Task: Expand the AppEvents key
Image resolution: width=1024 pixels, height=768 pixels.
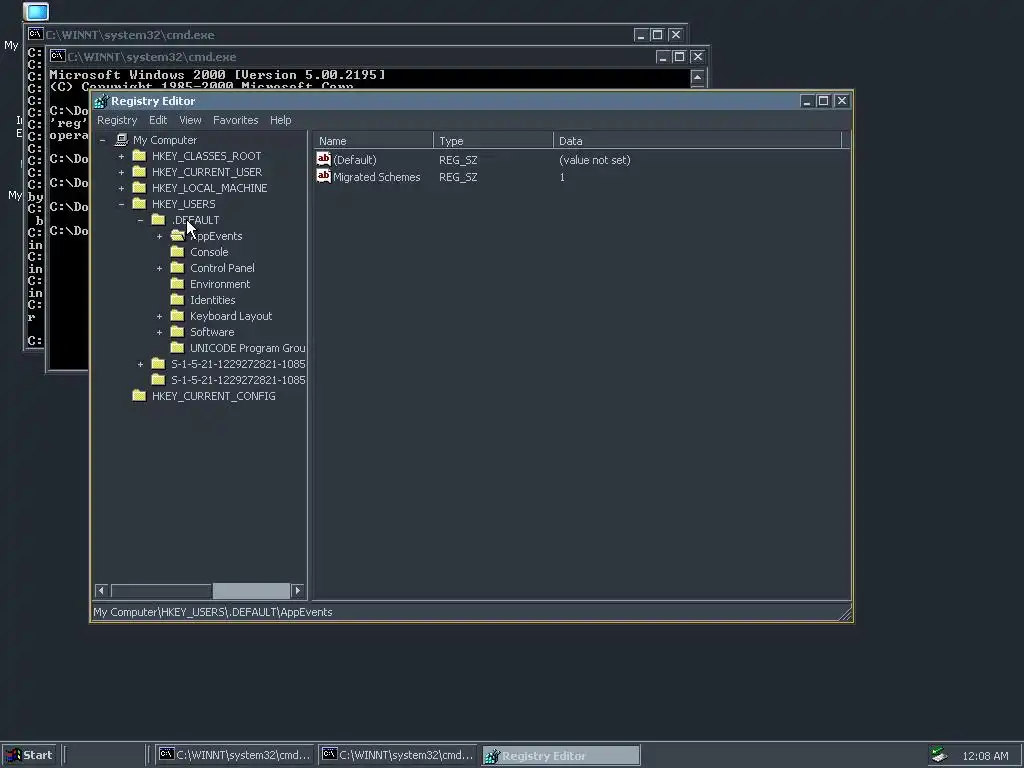Action: coord(159,236)
